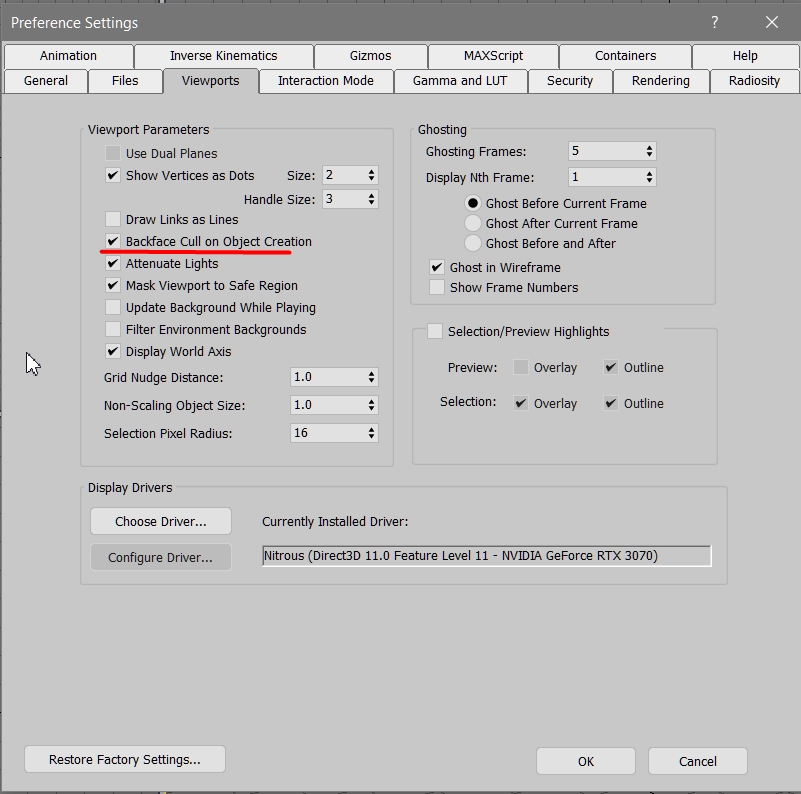Click the Cancel button
Viewport: 801px width, 794px height.
pos(698,761)
